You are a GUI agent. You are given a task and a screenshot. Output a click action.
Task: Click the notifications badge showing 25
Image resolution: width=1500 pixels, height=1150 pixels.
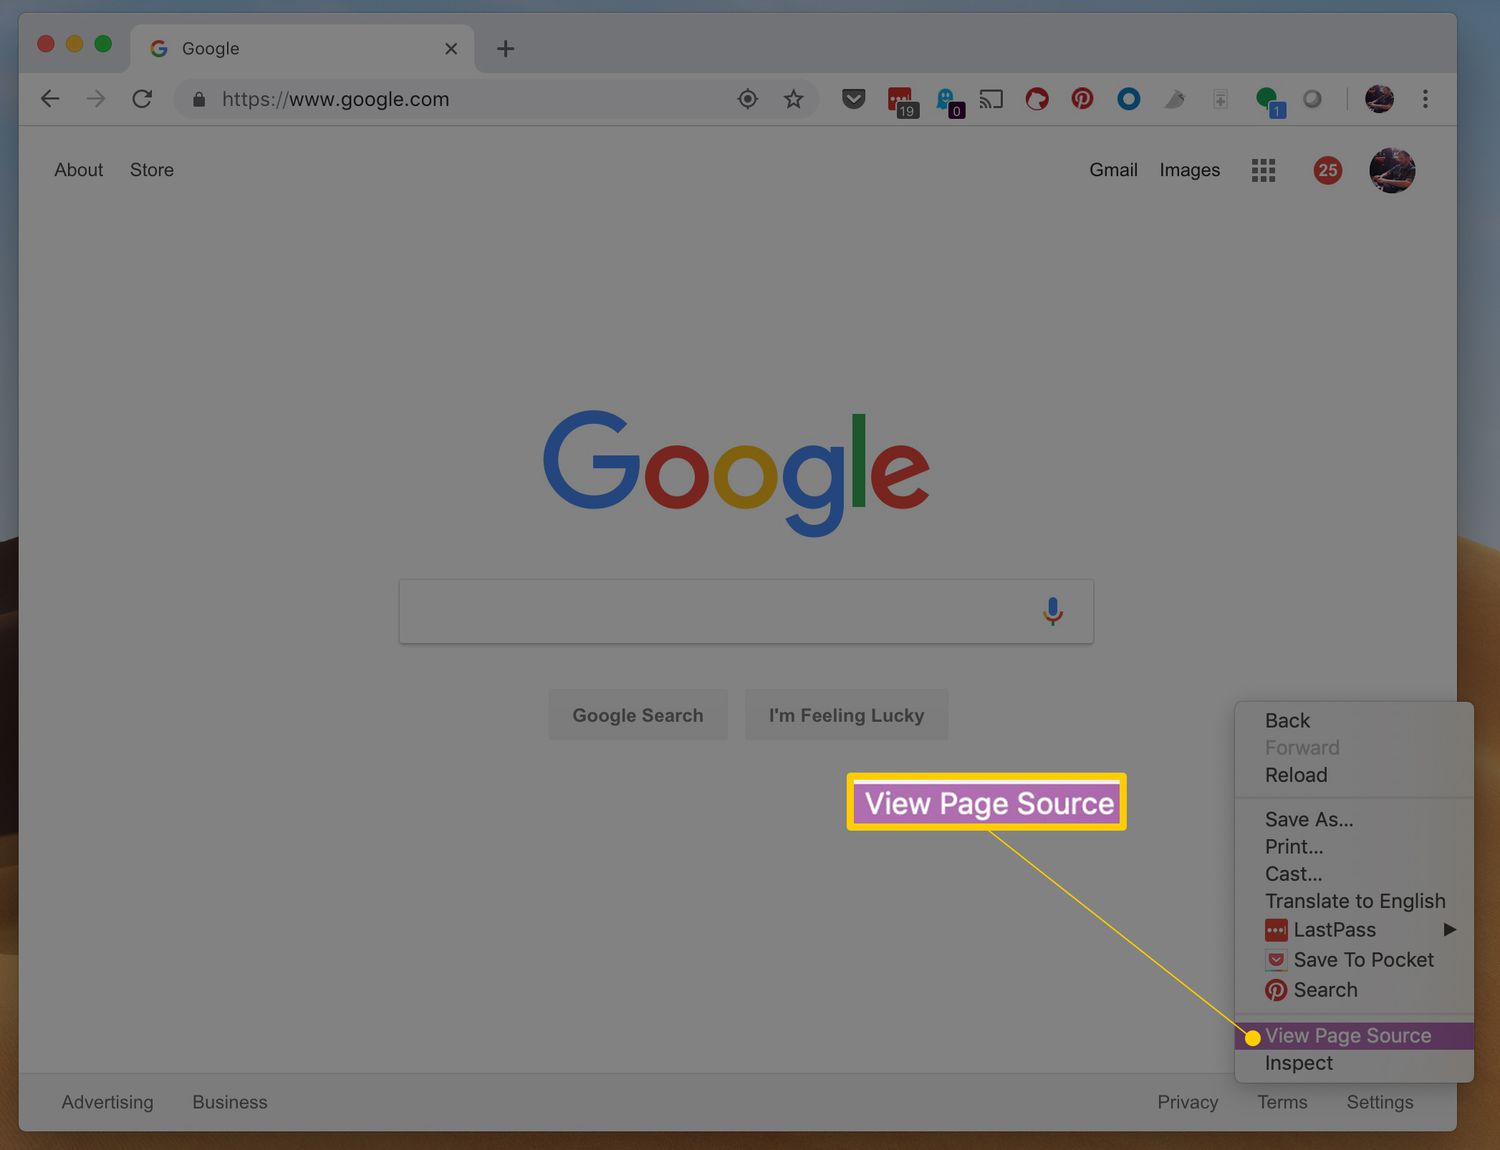click(x=1327, y=170)
